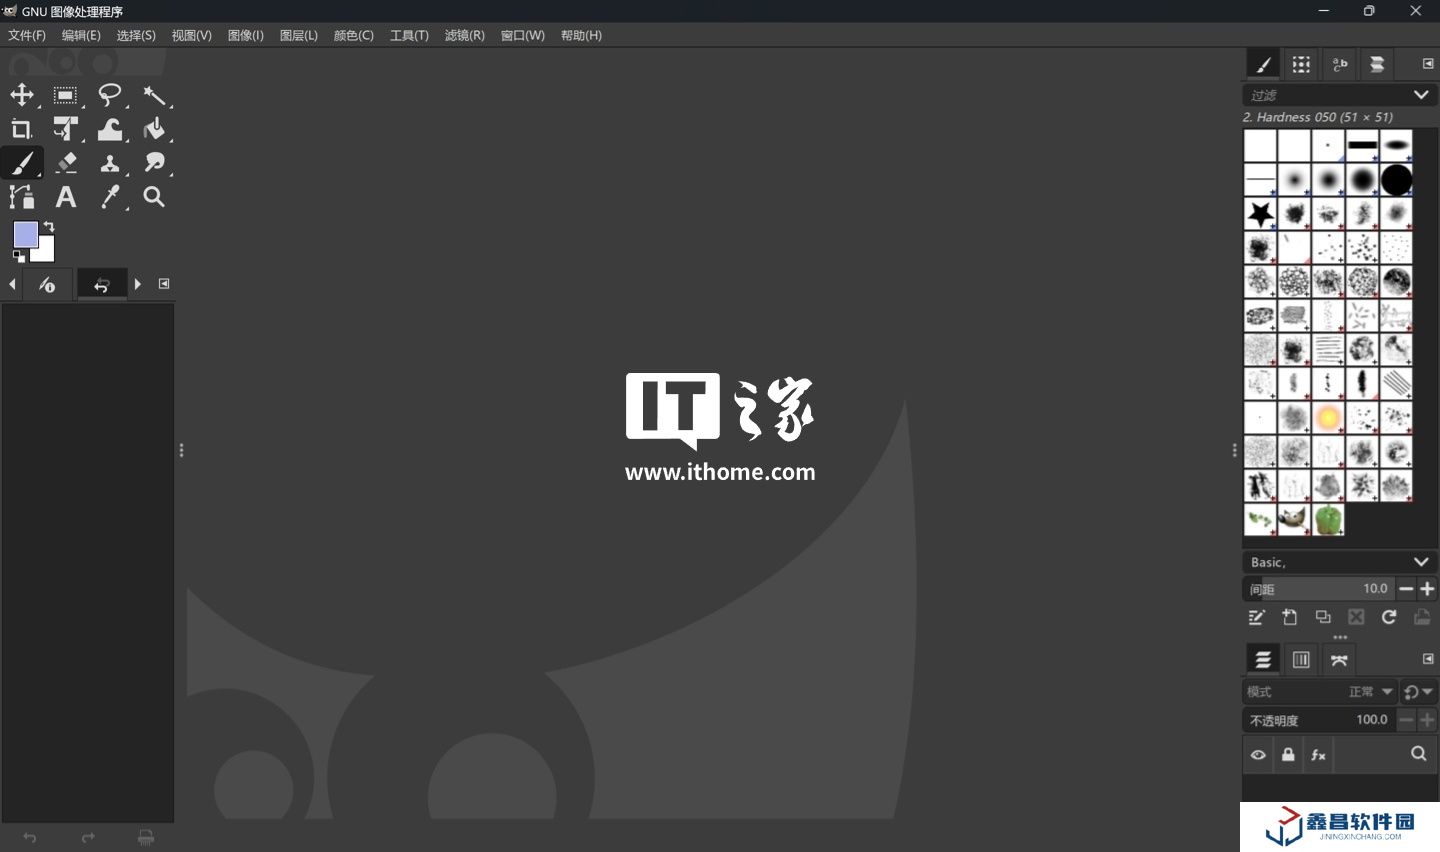Toggle the layer lock icon
This screenshot has height=852, width=1440.
click(x=1288, y=755)
